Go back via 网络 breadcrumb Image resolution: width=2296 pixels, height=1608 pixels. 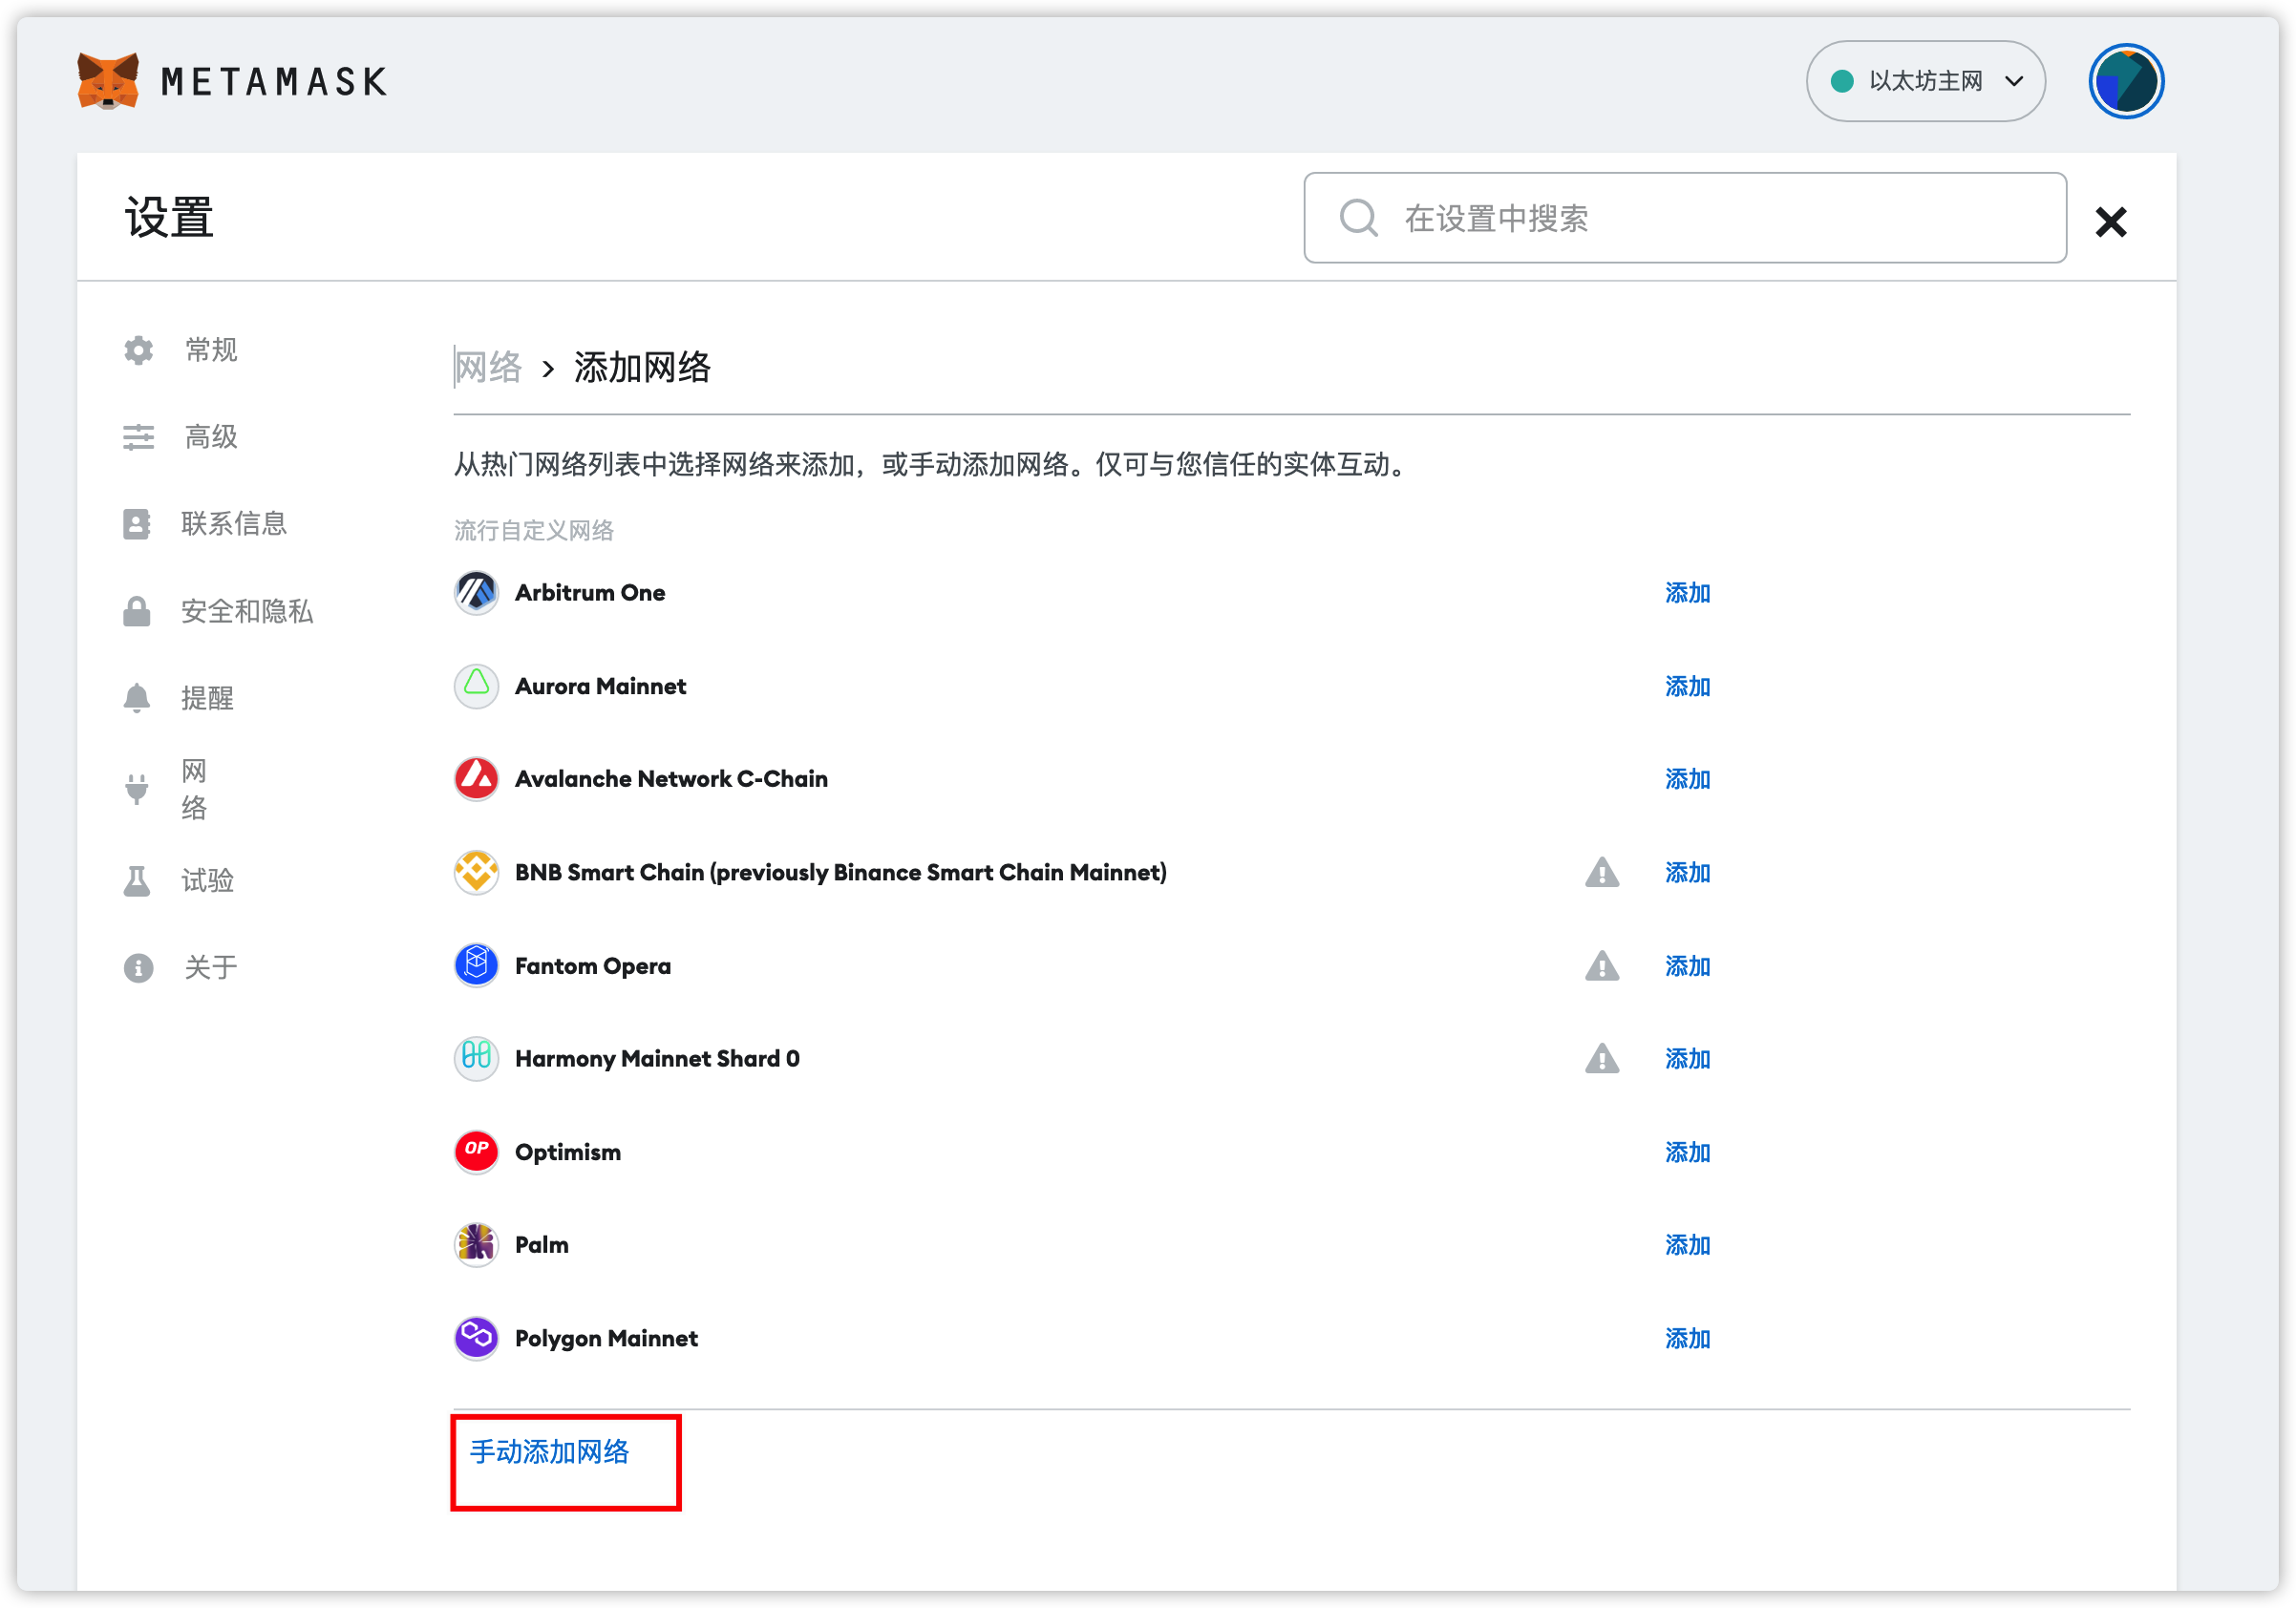[488, 367]
